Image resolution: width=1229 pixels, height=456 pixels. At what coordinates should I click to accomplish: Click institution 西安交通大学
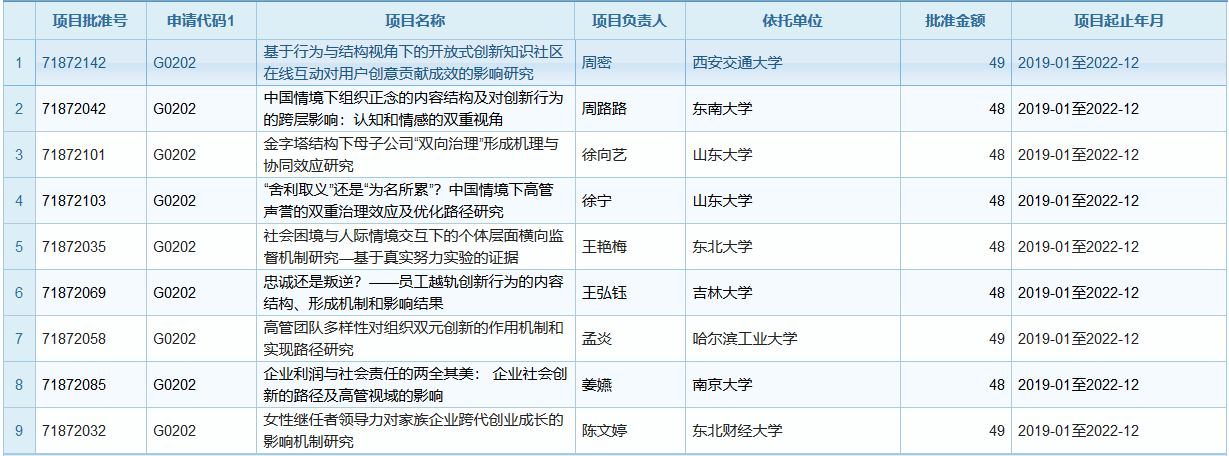pyautogui.click(x=738, y=63)
